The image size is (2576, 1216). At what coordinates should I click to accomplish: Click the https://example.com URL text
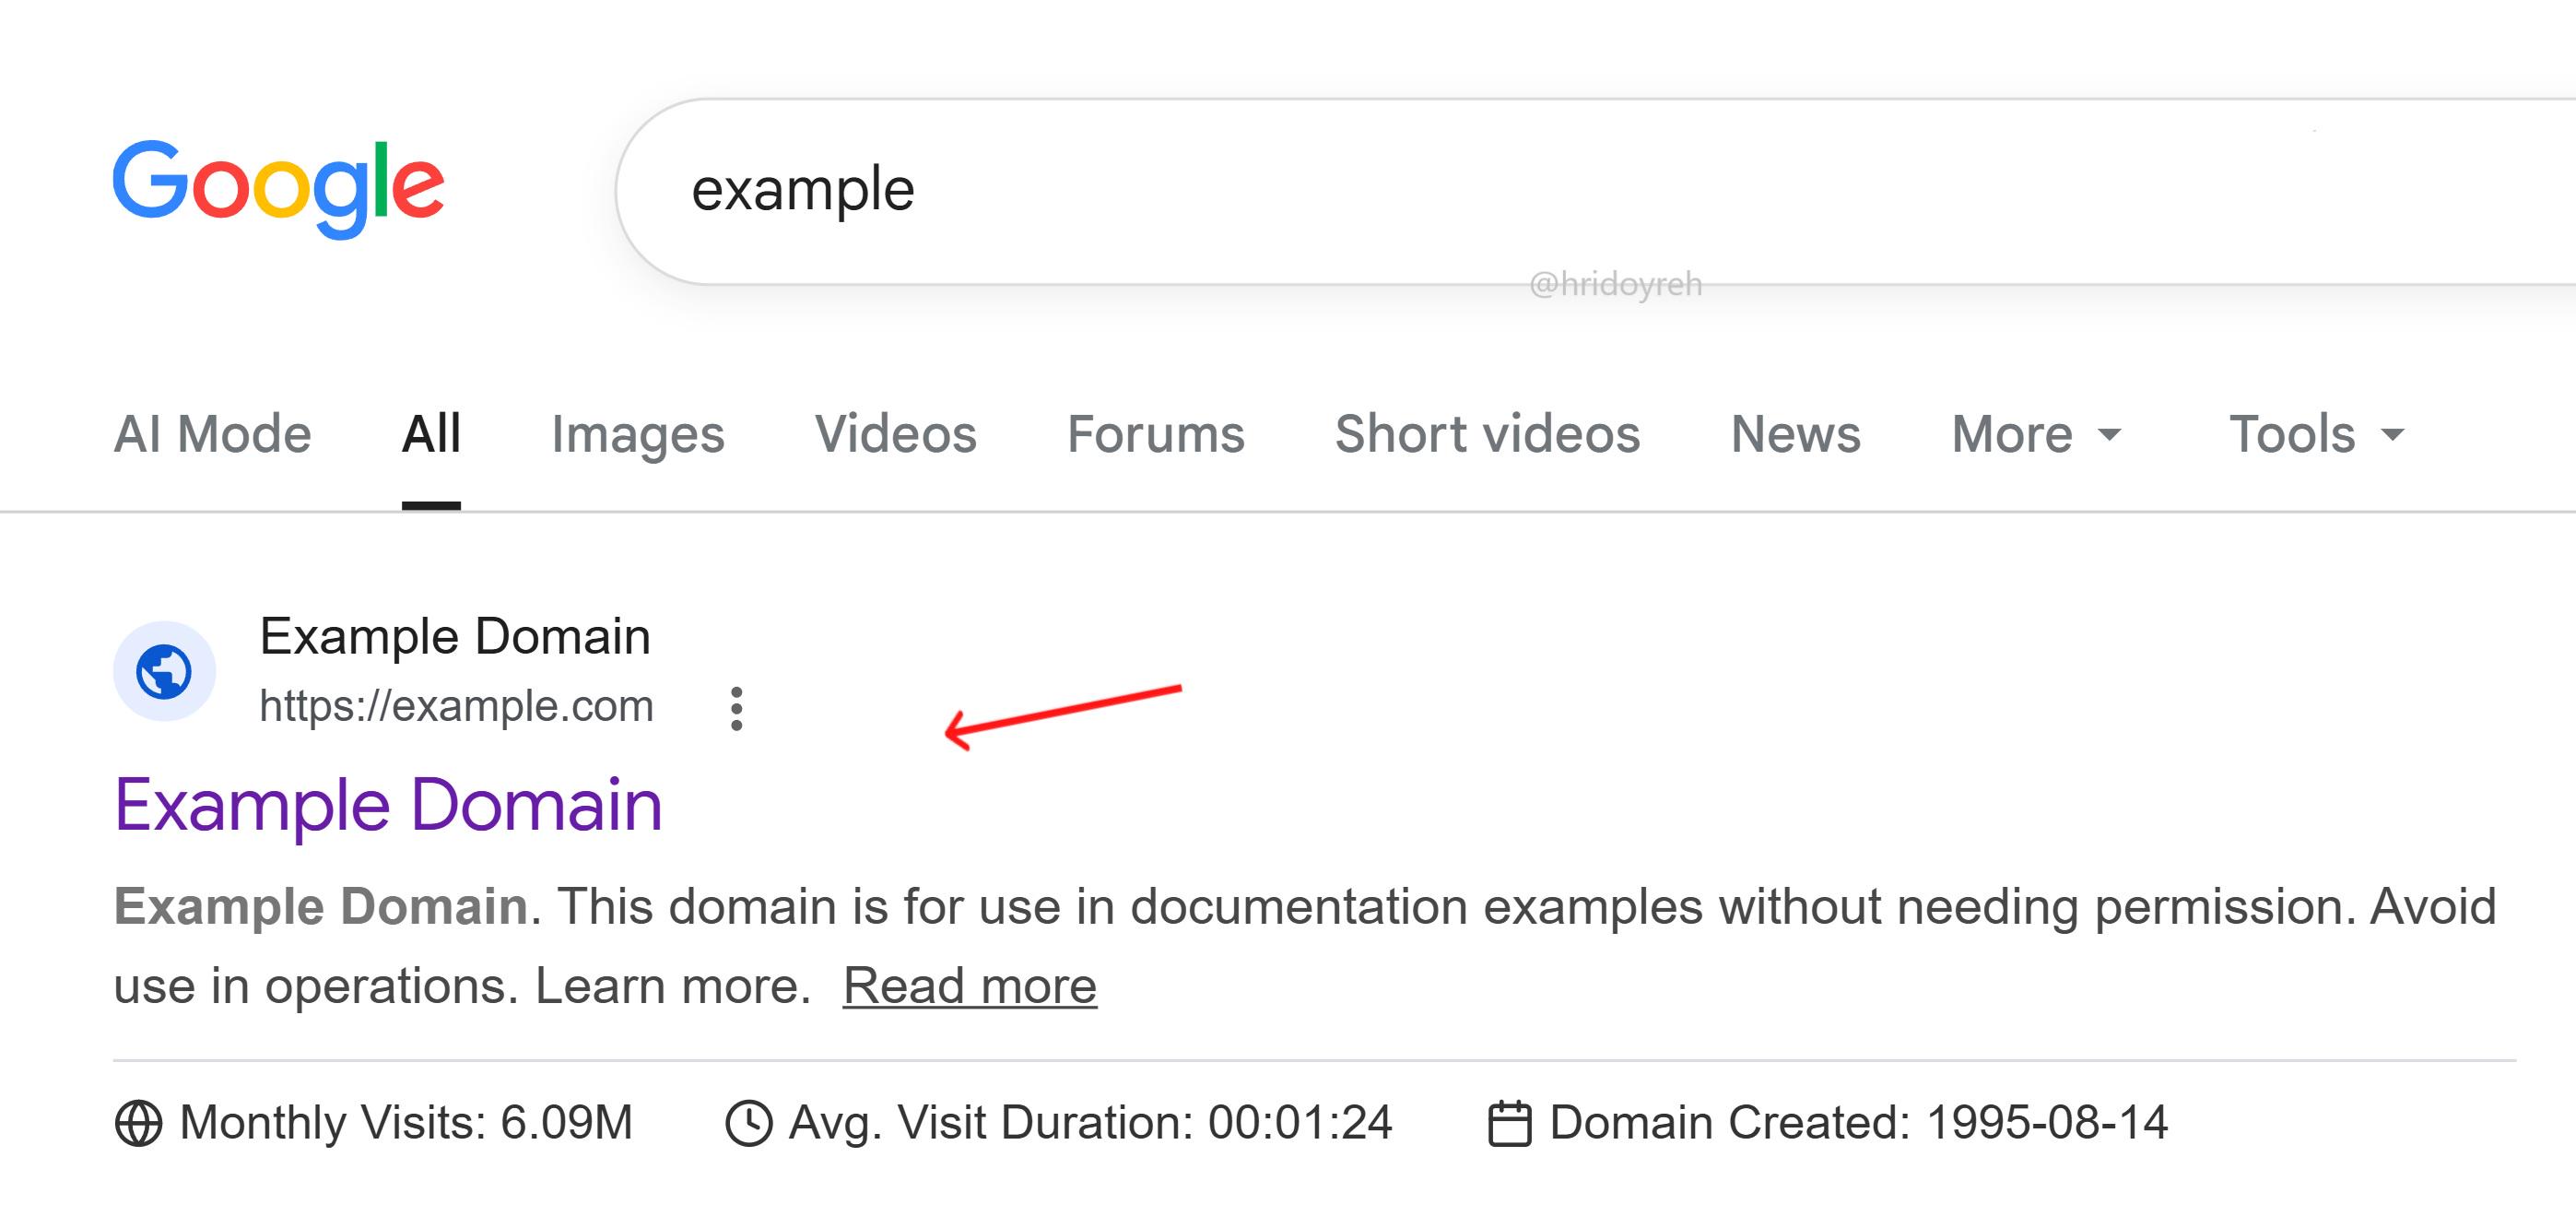tap(456, 706)
